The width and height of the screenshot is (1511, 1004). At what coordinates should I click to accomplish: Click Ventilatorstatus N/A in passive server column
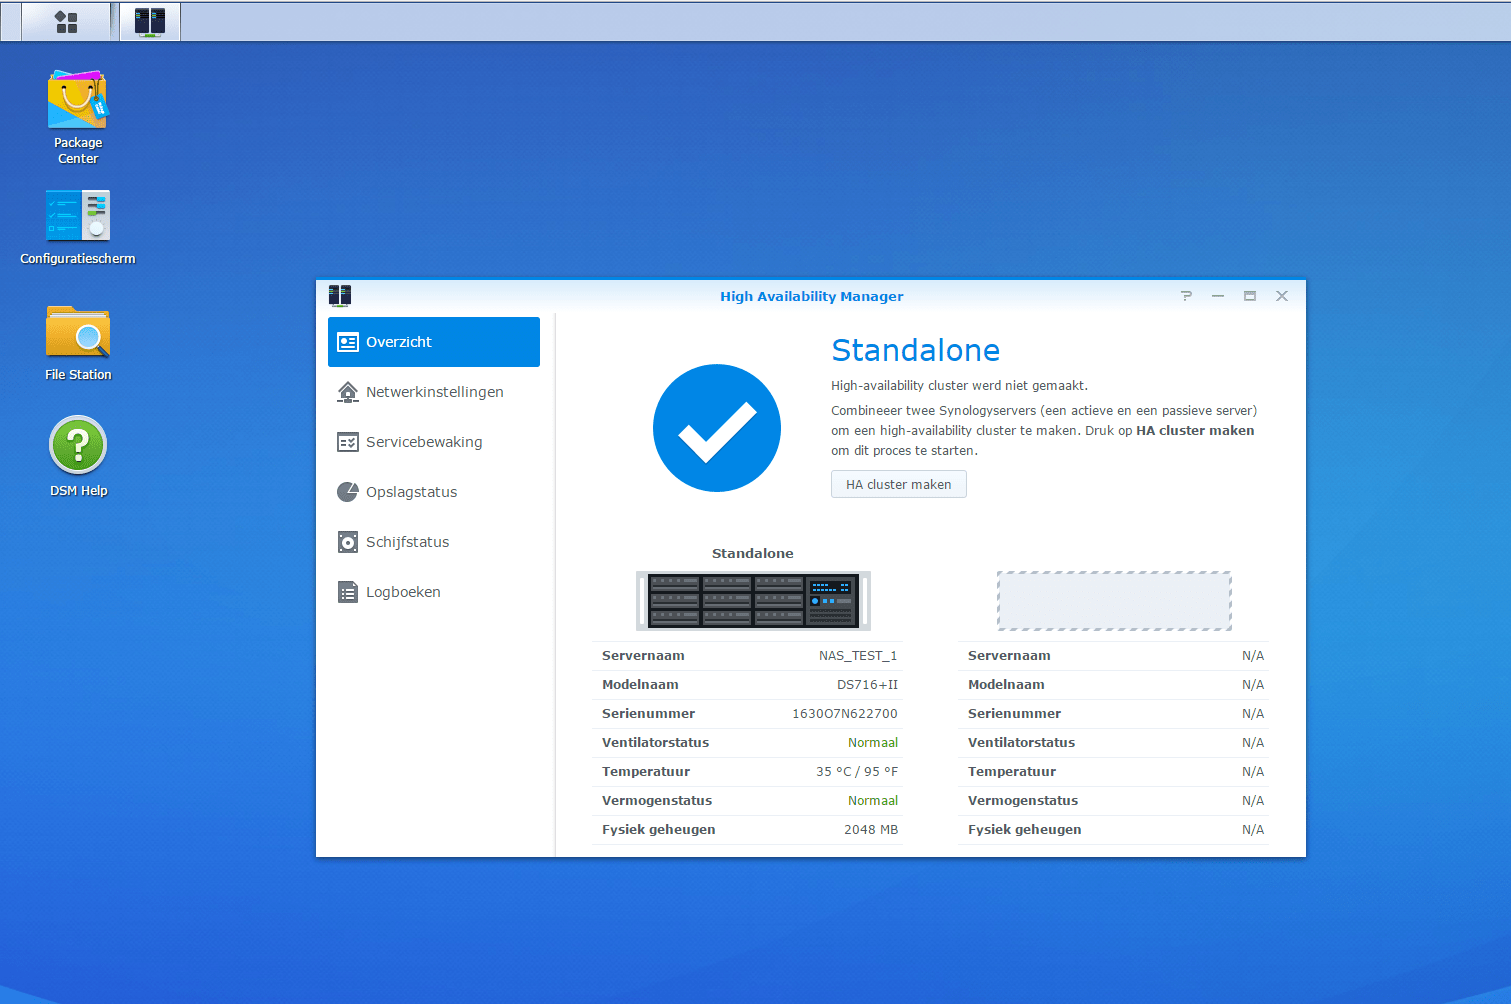(x=1253, y=743)
